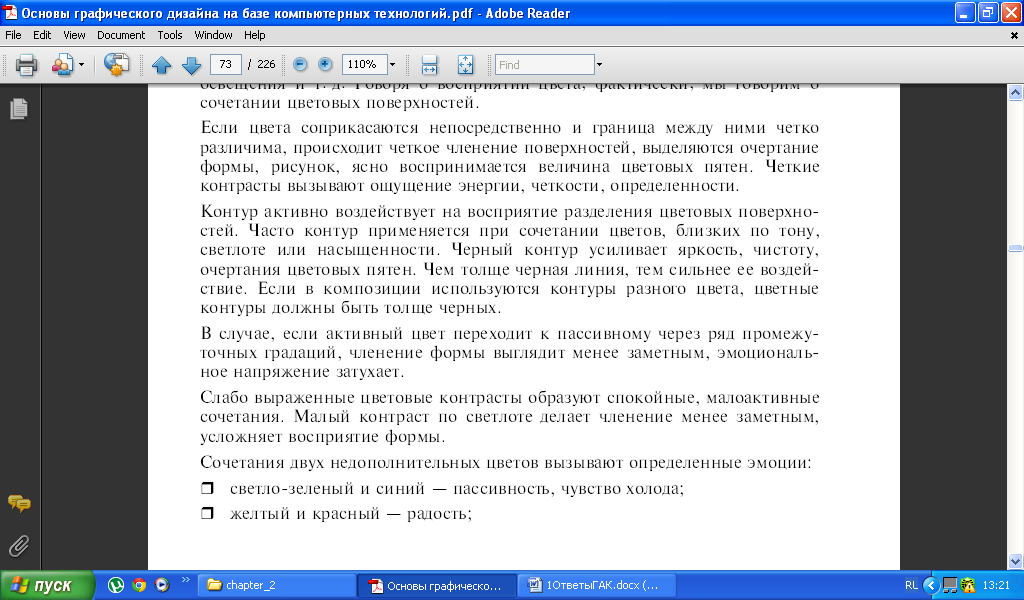Click the word 'Контур' starting the paragraph

pos(230,212)
